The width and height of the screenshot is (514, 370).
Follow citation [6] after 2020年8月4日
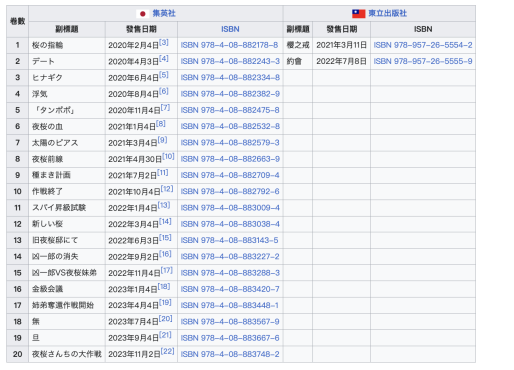pos(164,91)
